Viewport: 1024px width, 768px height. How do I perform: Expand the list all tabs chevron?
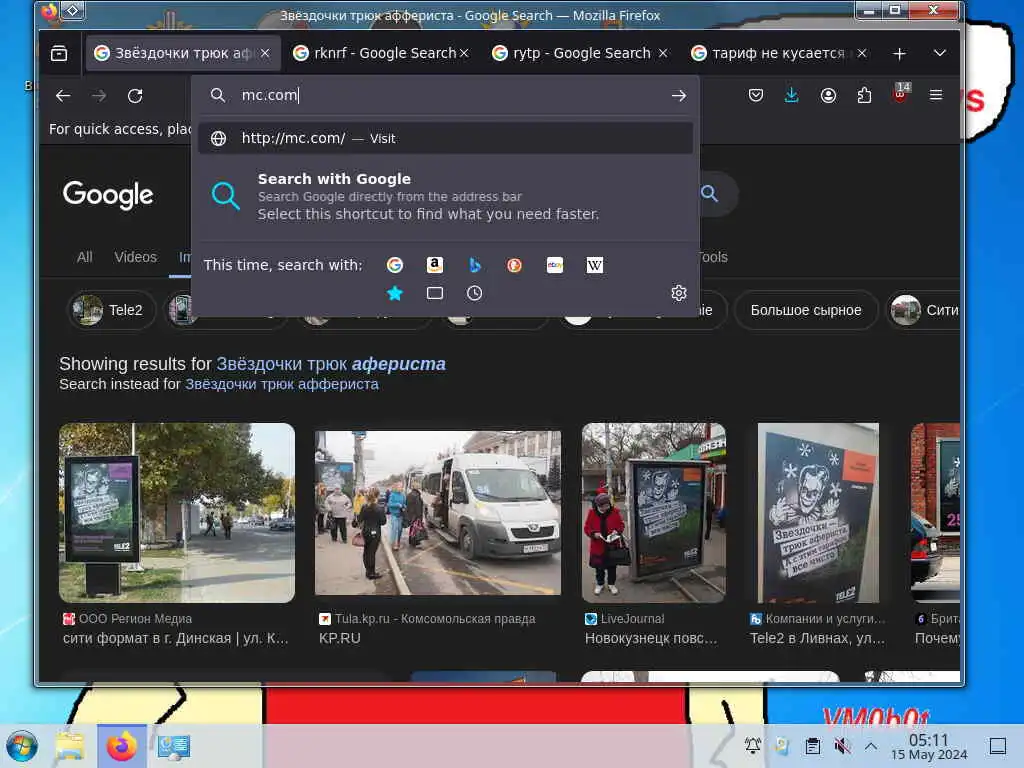point(940,54)
